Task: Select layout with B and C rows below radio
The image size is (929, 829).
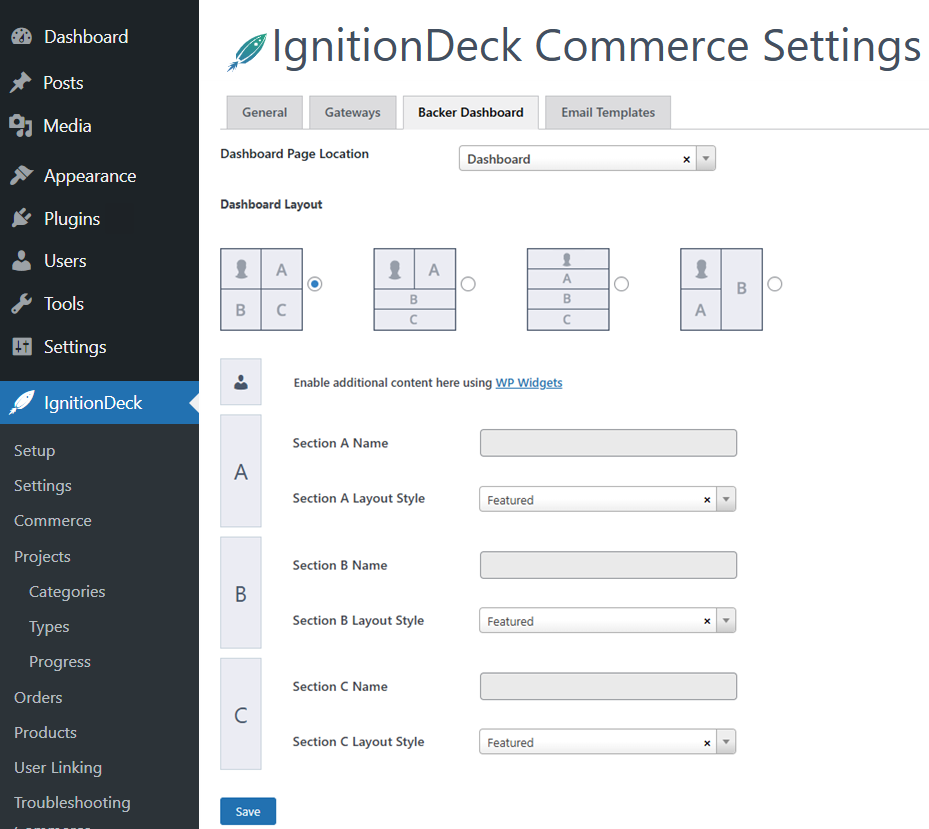Action: [x=468, y=284]
